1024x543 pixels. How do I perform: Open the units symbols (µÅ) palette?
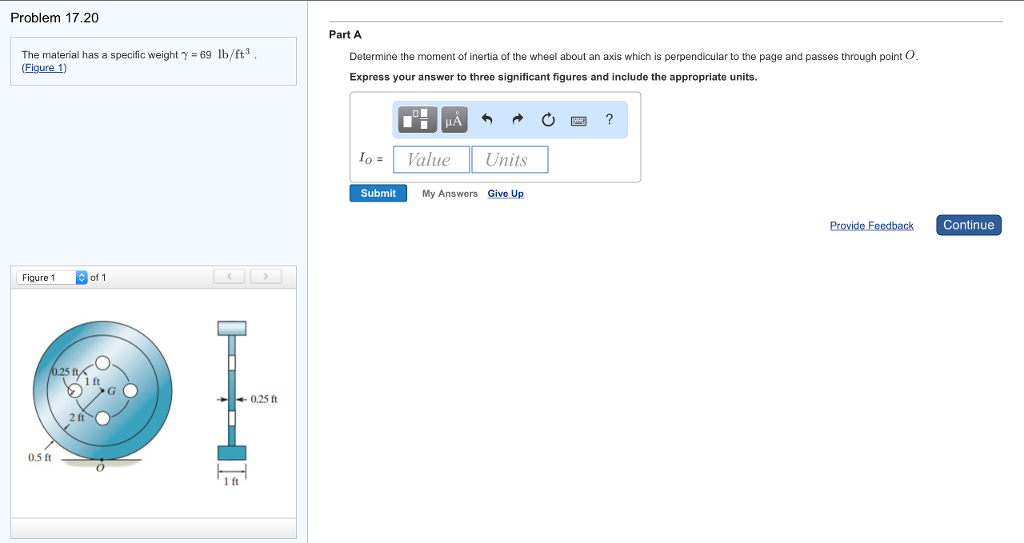coord(453,120)
